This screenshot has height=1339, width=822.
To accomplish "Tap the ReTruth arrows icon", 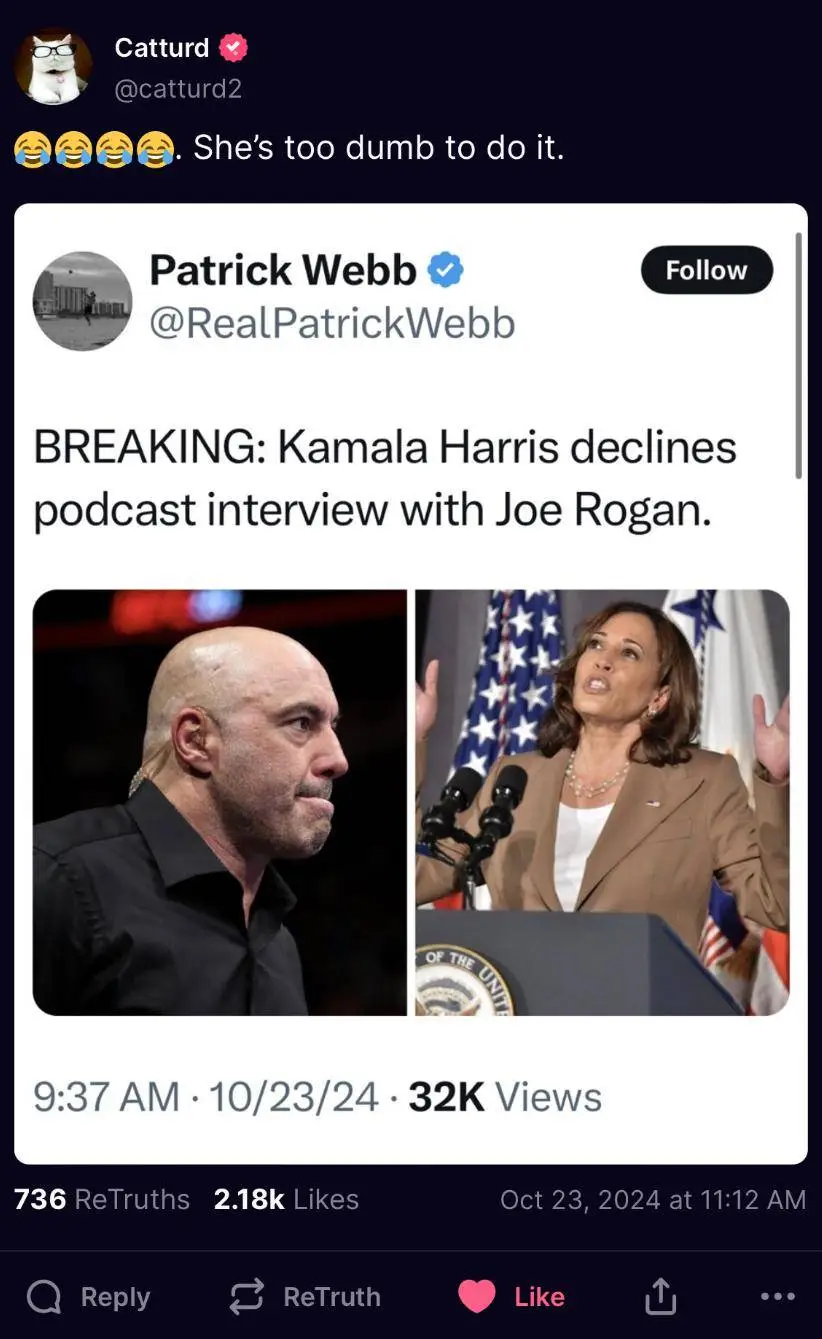I will point(247,1297).
